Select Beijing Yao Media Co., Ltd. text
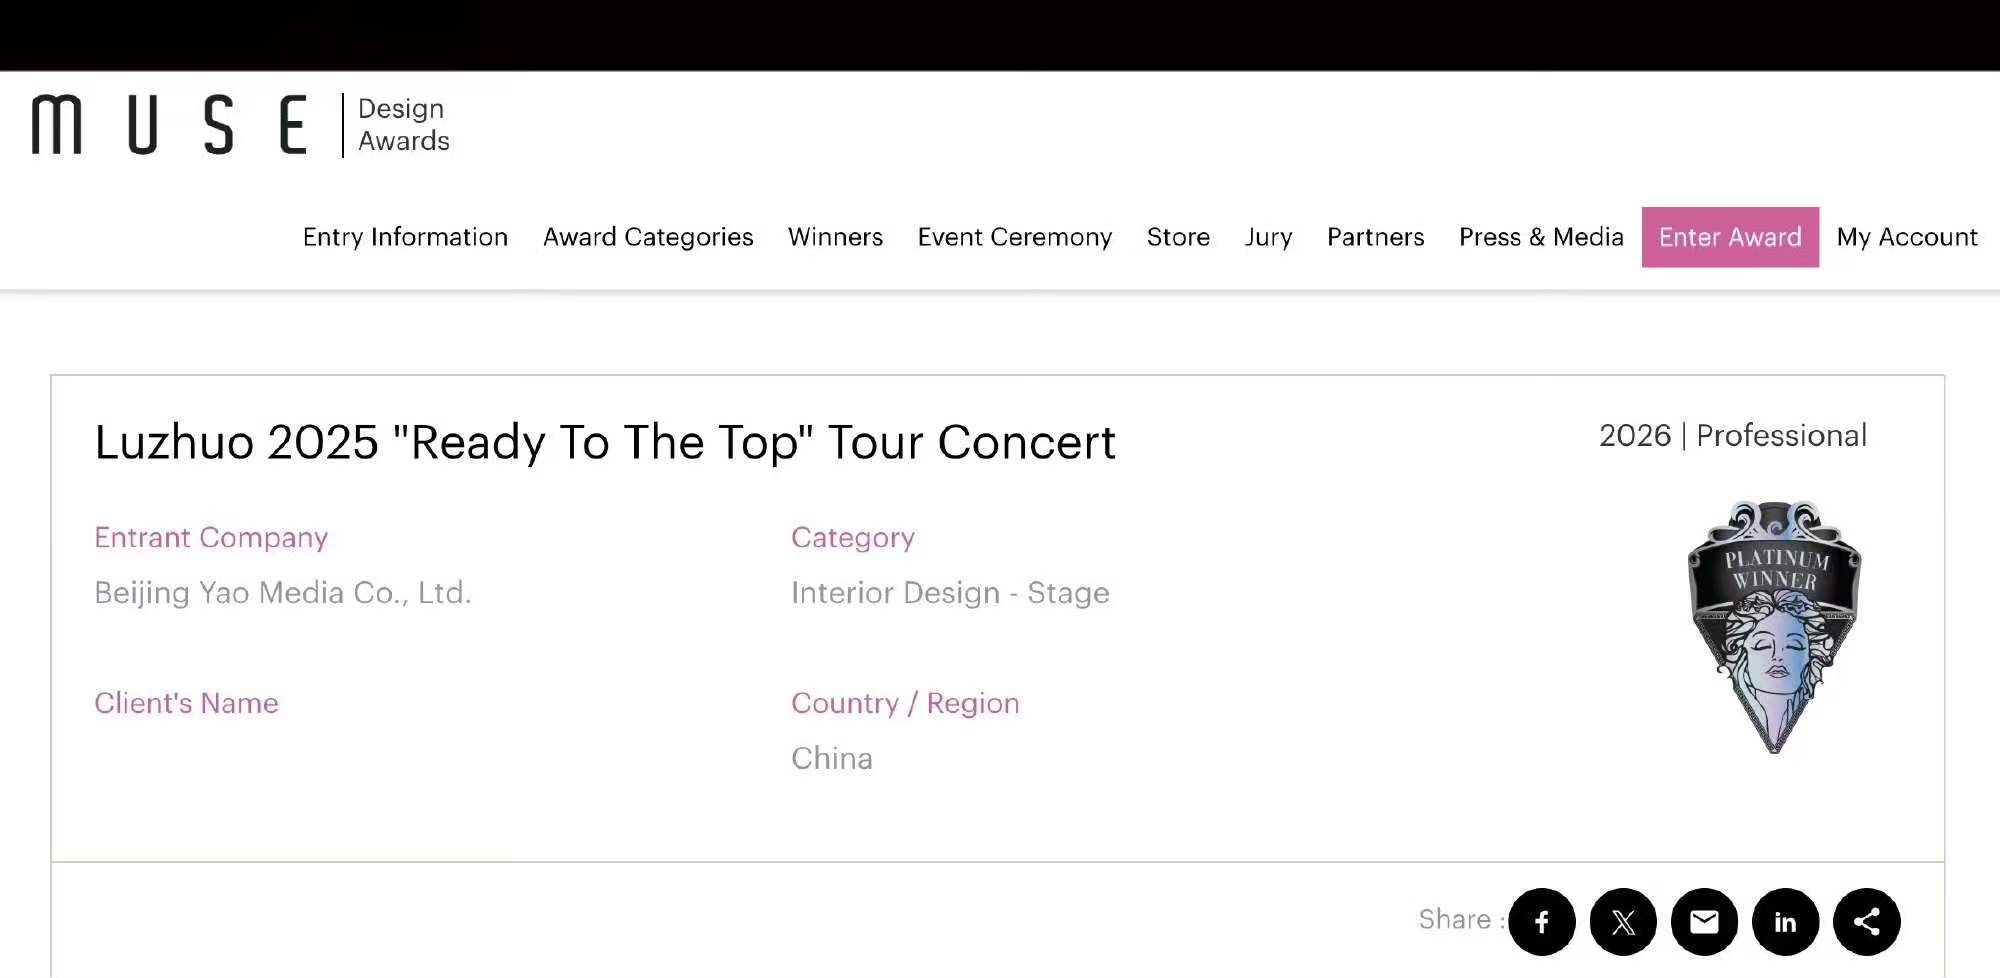 point(283,593)
